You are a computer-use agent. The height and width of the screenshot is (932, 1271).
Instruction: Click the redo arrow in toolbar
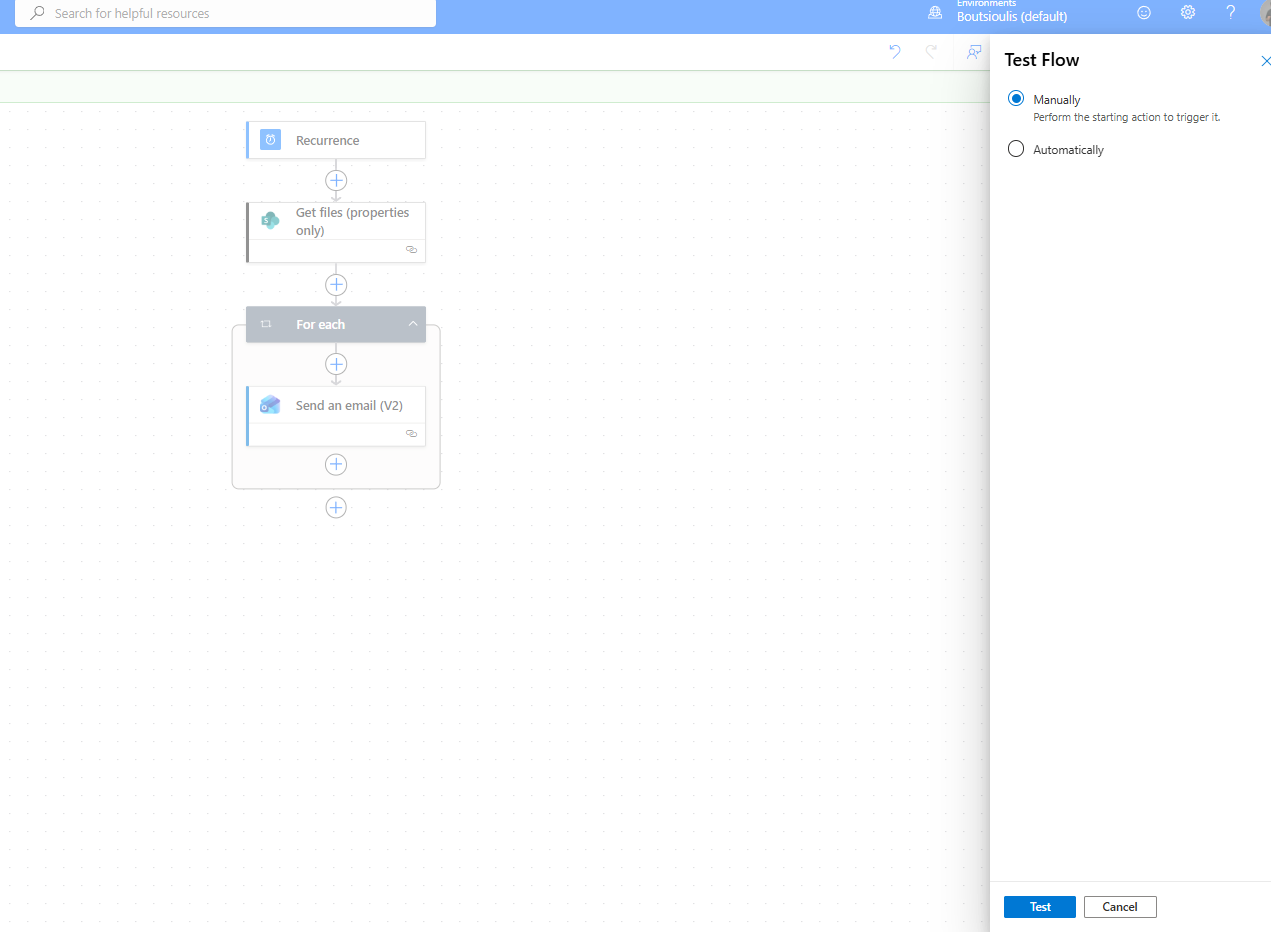[x=931, y=52]
